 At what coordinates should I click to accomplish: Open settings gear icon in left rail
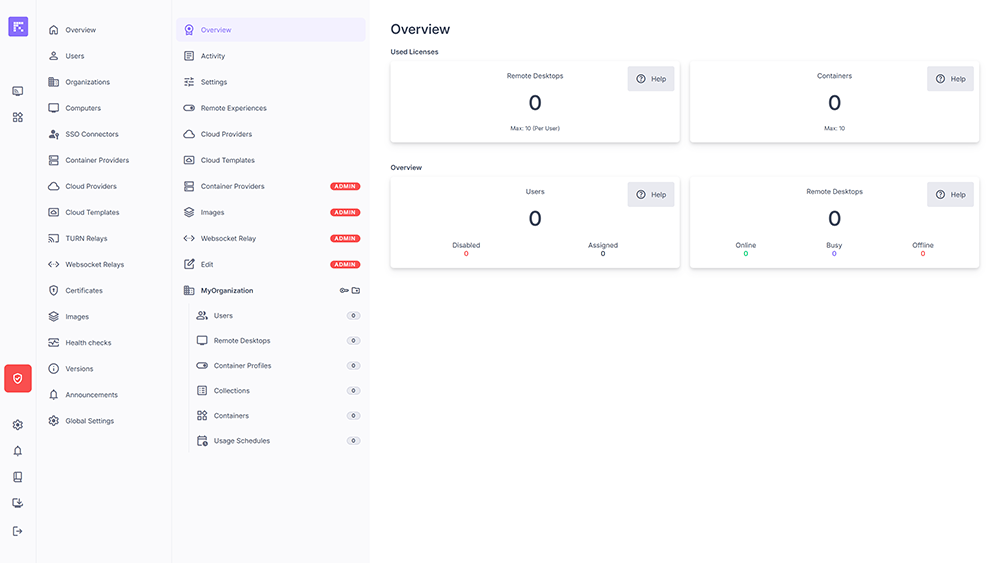click(18, 425)
